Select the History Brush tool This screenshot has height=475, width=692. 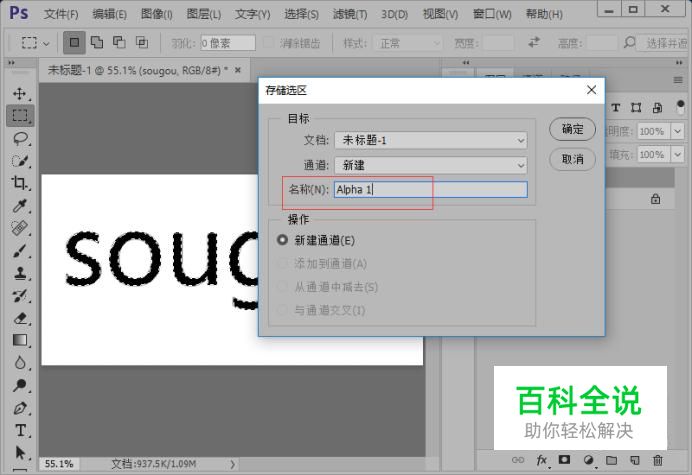click(x=20, y=296)
